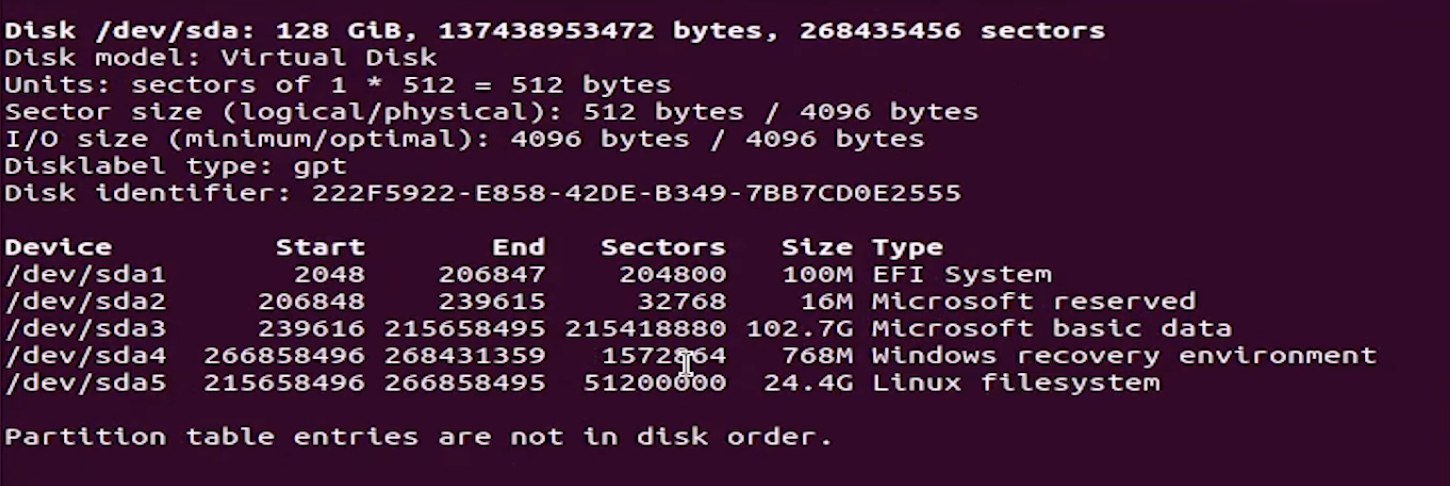The height and width of the screenshot is (486, 1450).
Task: Click the Start column header
Action: 320,247
